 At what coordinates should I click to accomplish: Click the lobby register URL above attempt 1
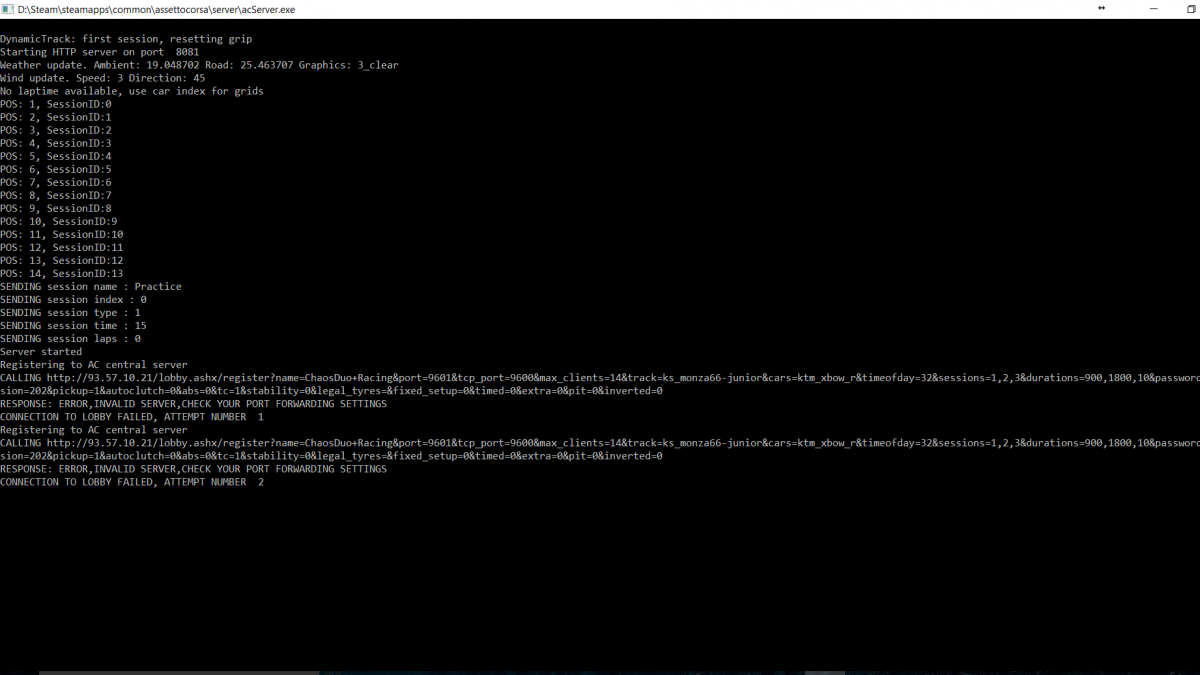coord(600,378)
